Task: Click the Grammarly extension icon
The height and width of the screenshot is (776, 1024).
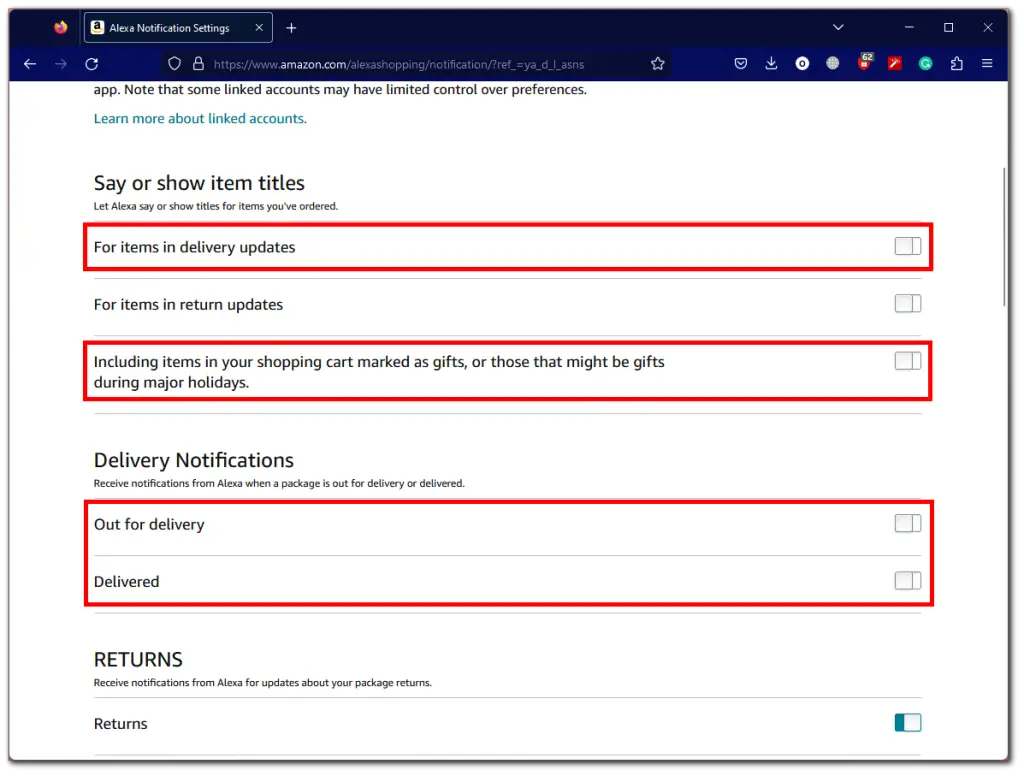Action: coord(926,63)
